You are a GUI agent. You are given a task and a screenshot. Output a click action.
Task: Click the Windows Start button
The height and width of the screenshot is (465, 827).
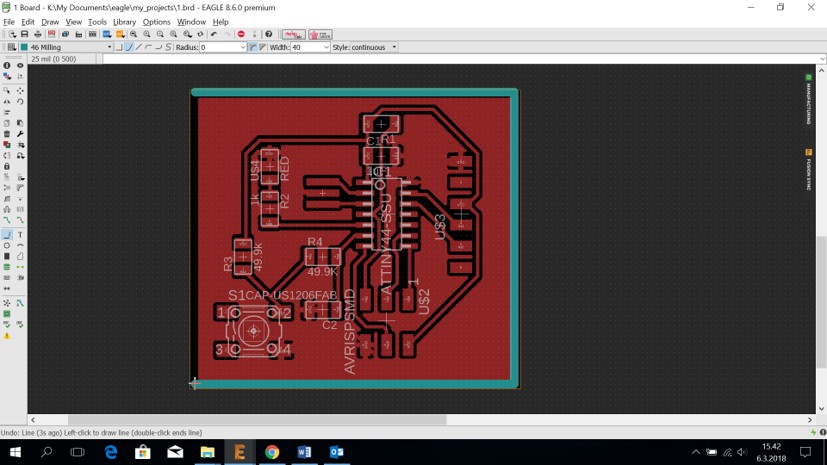(x=15, y=452)
